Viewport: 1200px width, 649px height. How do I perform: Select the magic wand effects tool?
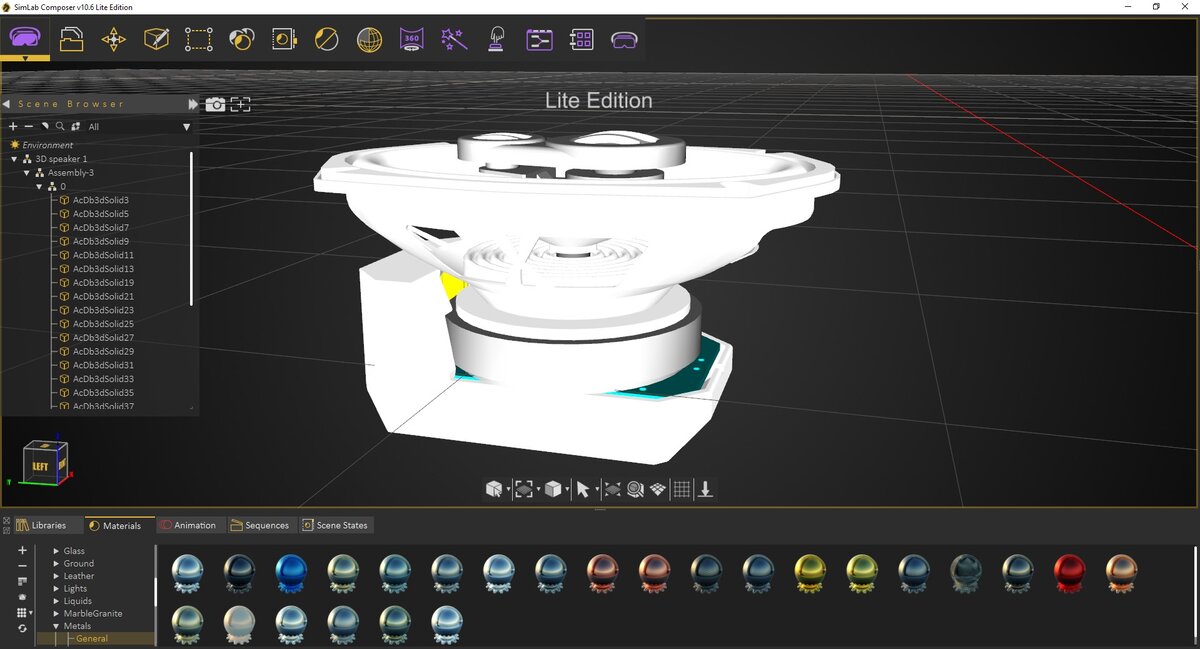pyautogui.click(x=454, y=39)
